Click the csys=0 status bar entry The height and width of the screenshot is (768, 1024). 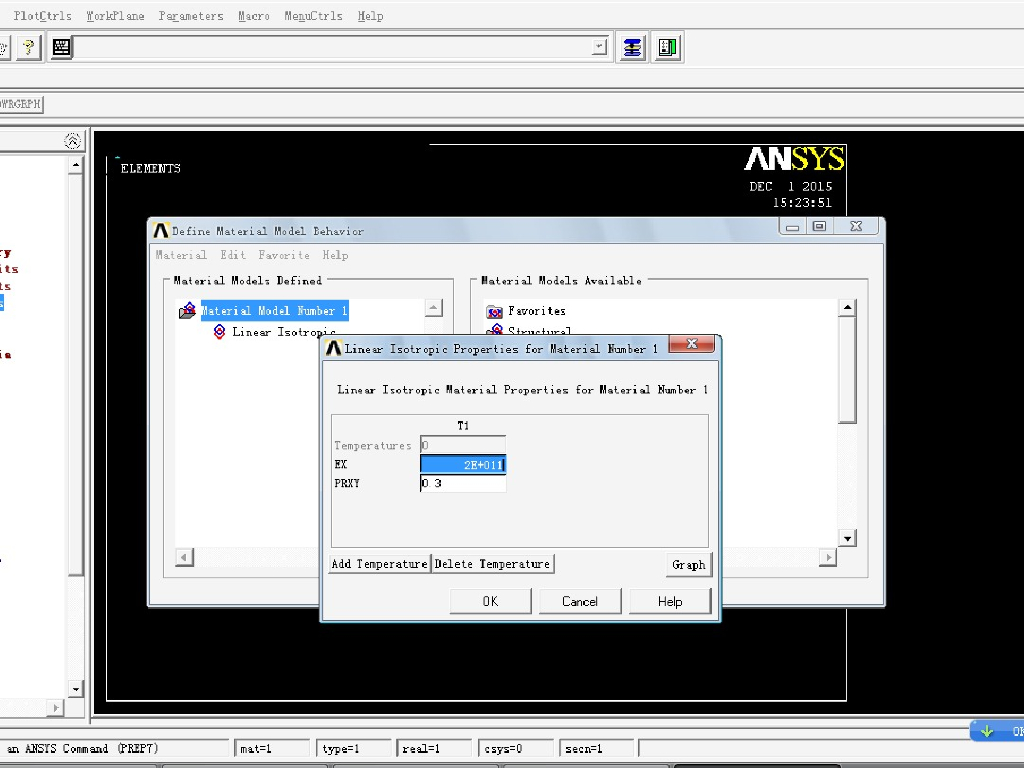(515, 748)
